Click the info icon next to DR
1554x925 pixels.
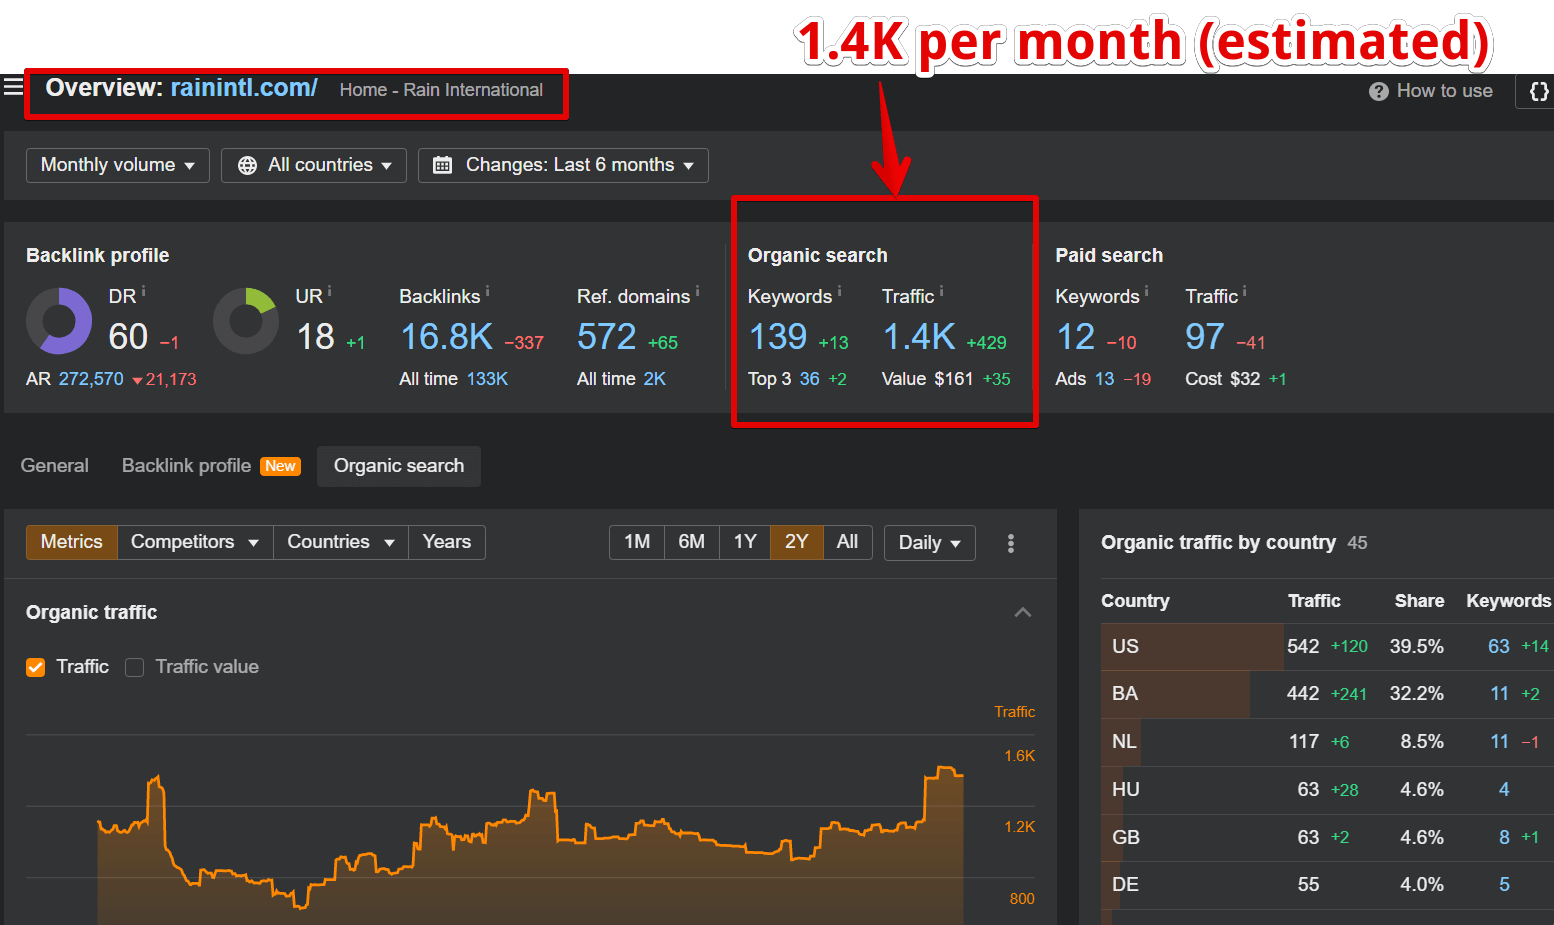click(x=144, y=291)
